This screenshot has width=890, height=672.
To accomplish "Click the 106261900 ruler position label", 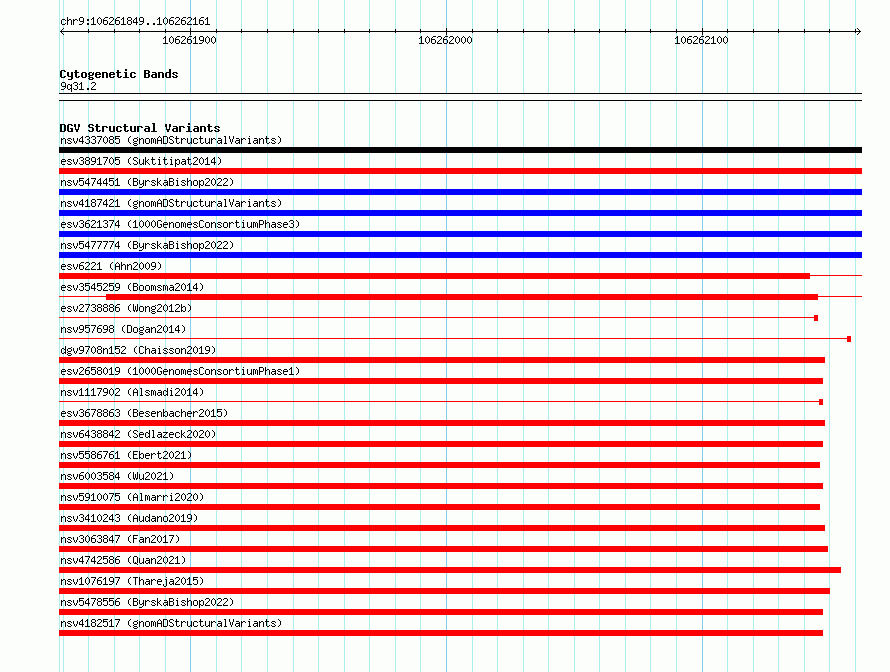I will click(189, 40).
